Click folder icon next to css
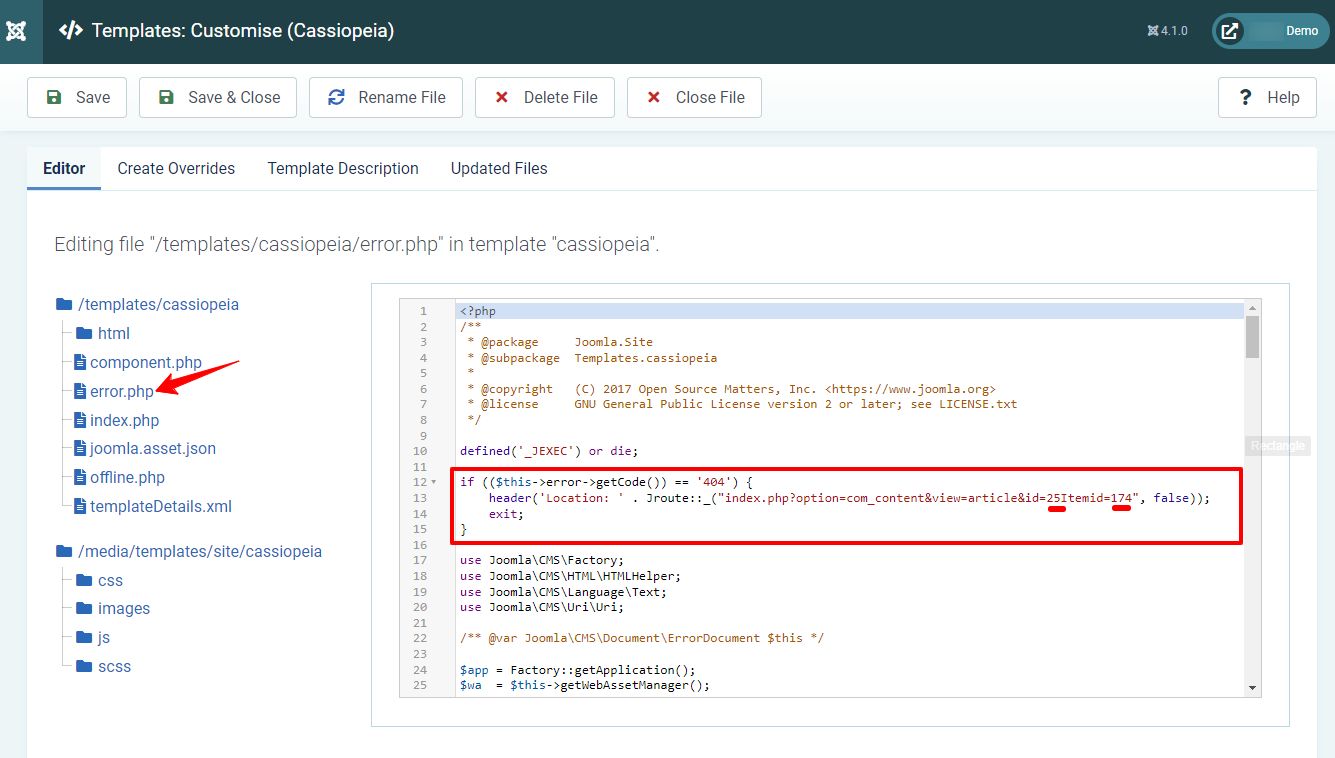Viewport: 1335px width, 758px height. pyautogui.click(x=84, y=580)
